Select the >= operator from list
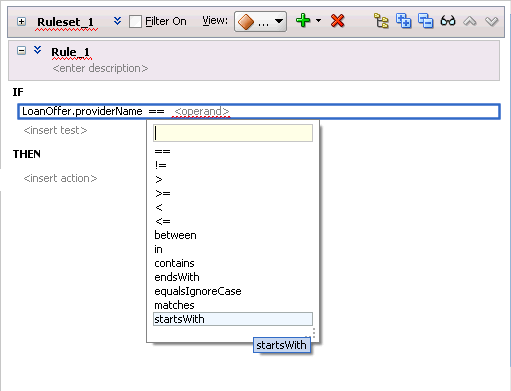Screen dimensions: 511x391 (233, 193)
